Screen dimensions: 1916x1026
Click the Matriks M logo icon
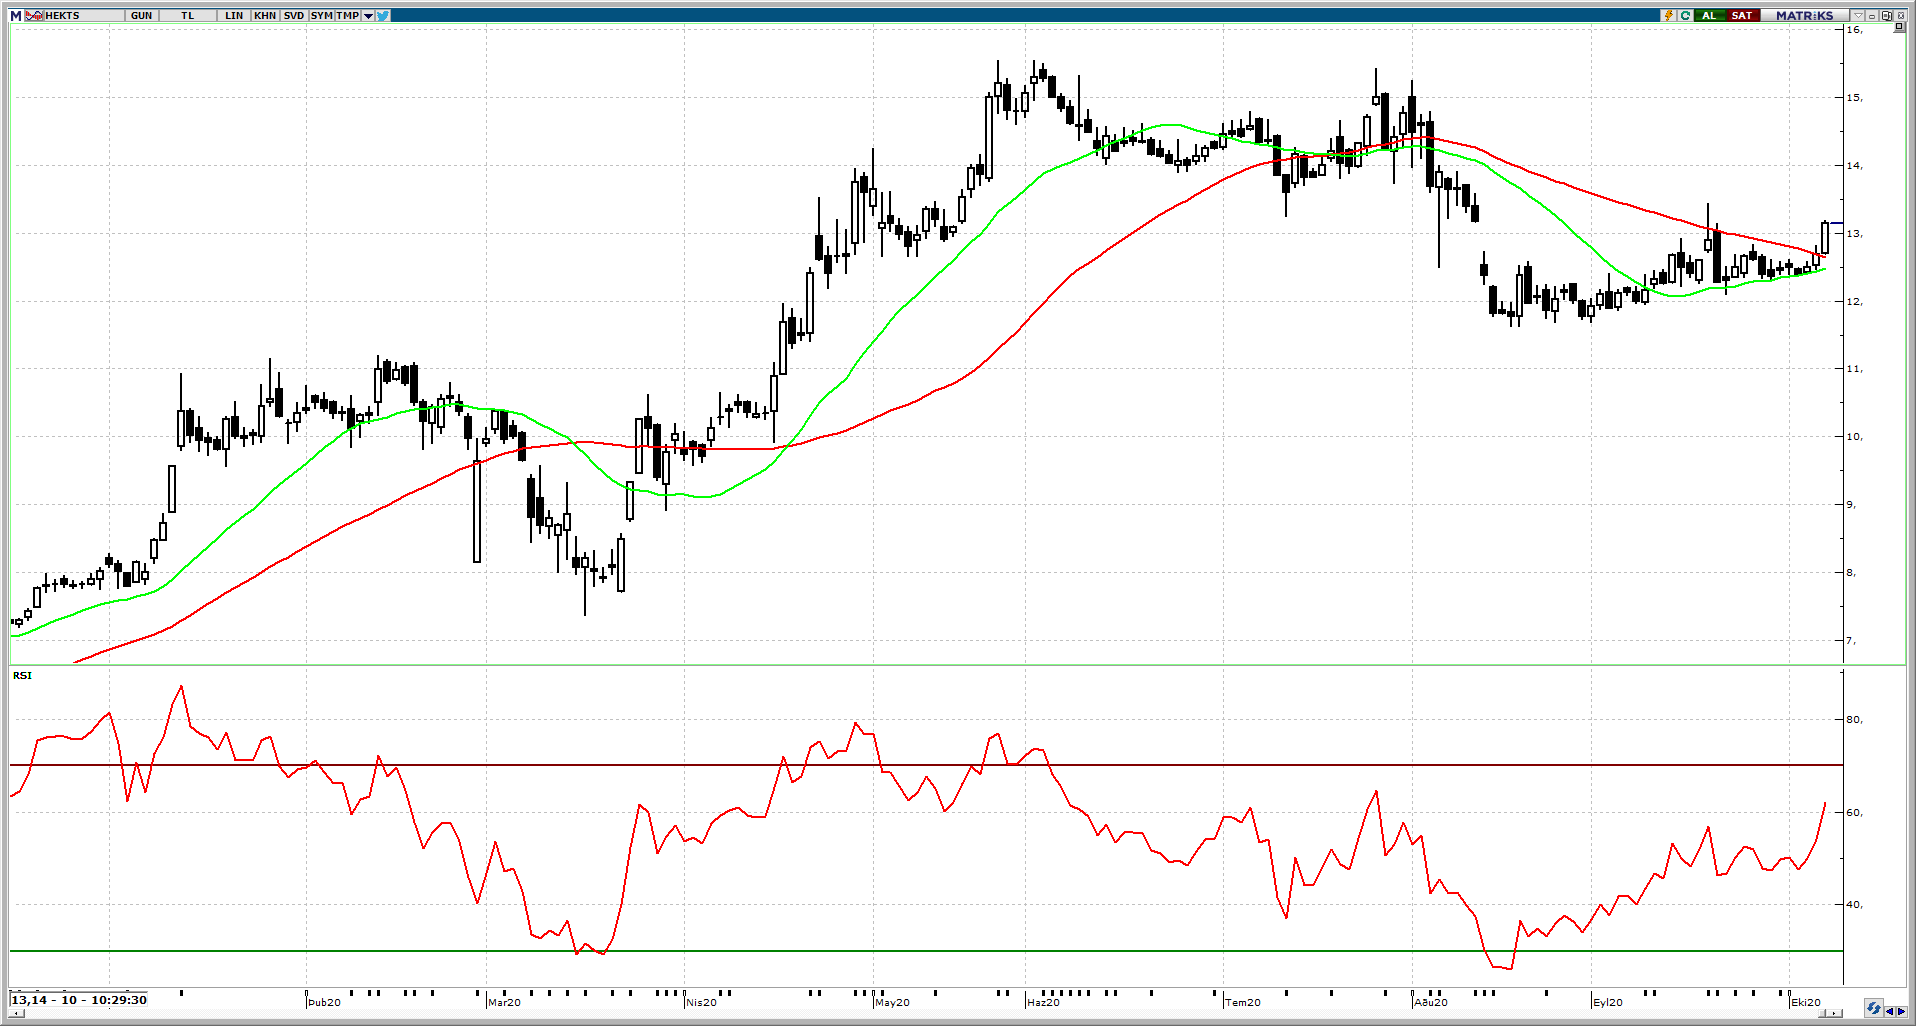tap(15, 16)
